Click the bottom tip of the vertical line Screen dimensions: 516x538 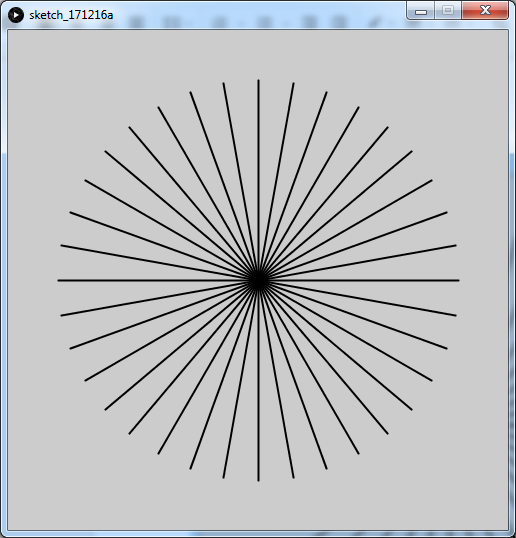(x=259, y=480)
